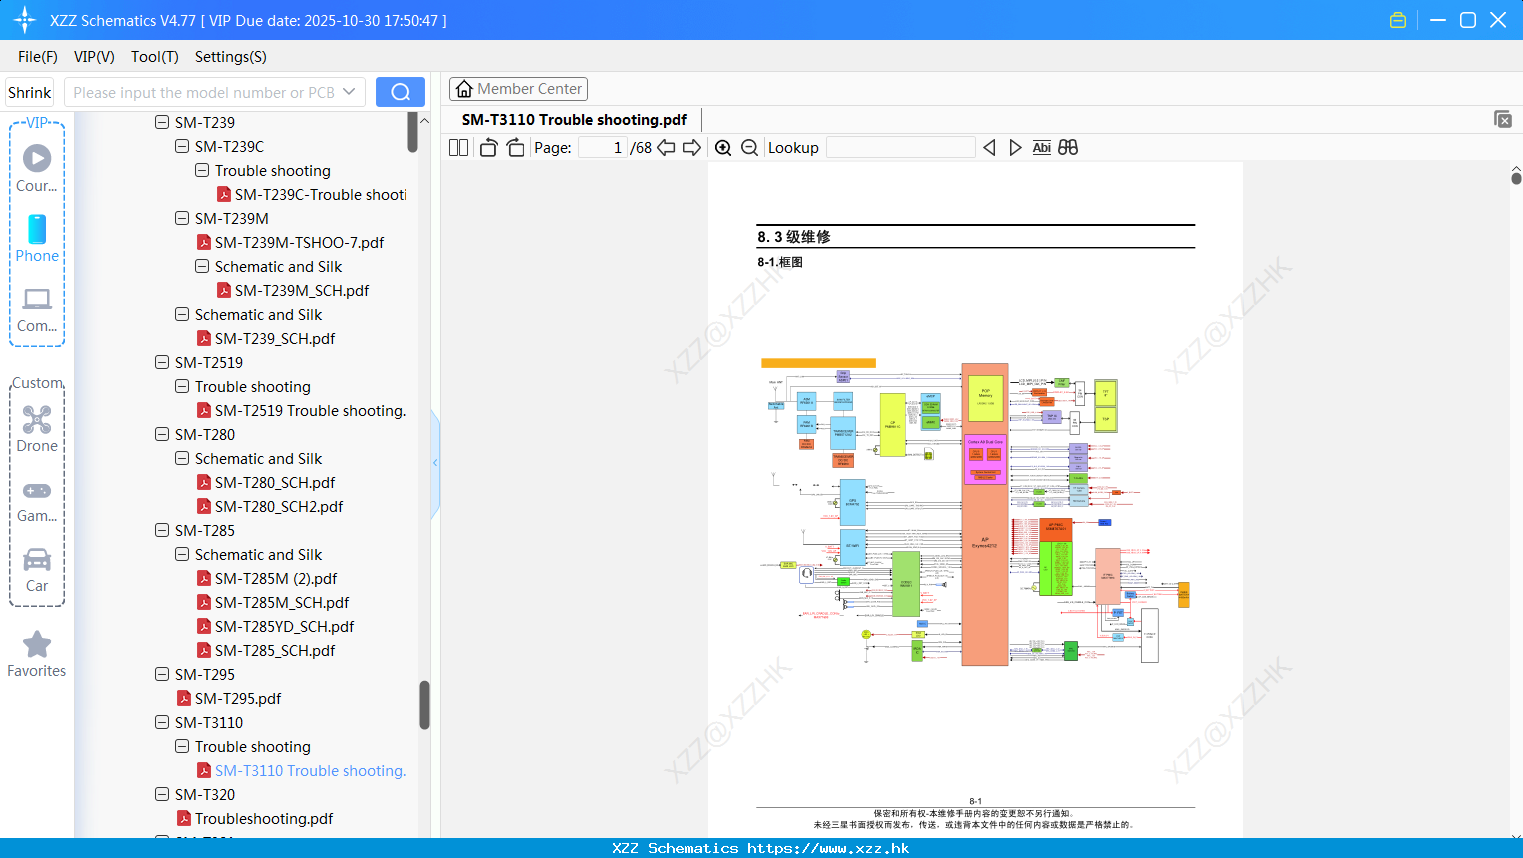Image resolution: width=1523 pixels, height=858 pixels.
Task: Click the search magnifier button
Action: [400, 92]
